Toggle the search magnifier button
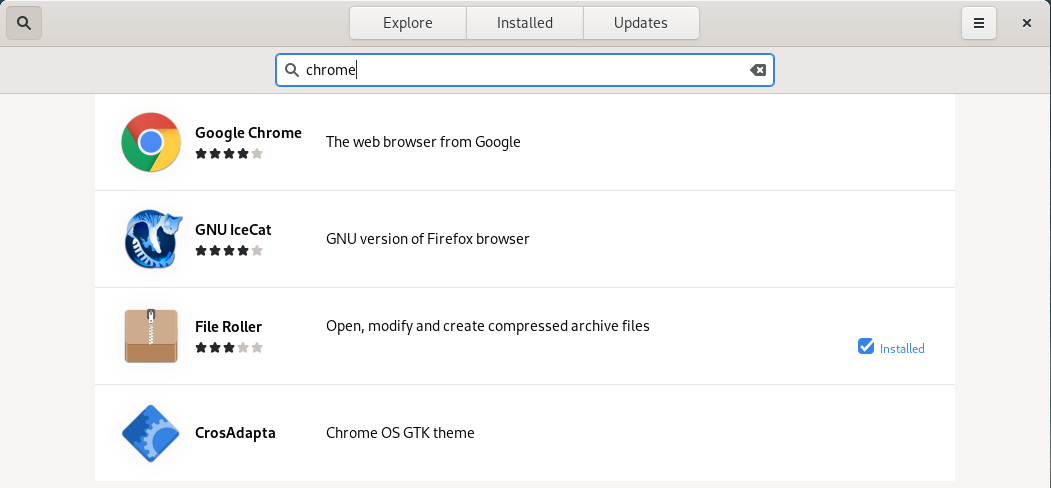 click(24, 23)
